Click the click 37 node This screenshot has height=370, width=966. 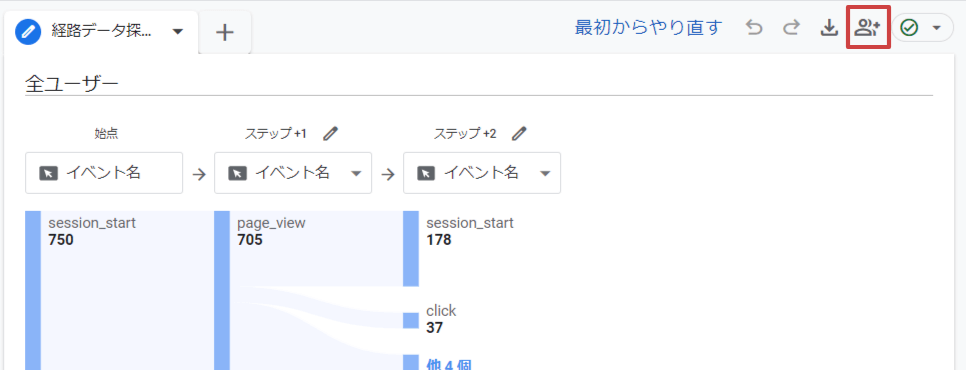click(441, 320)
